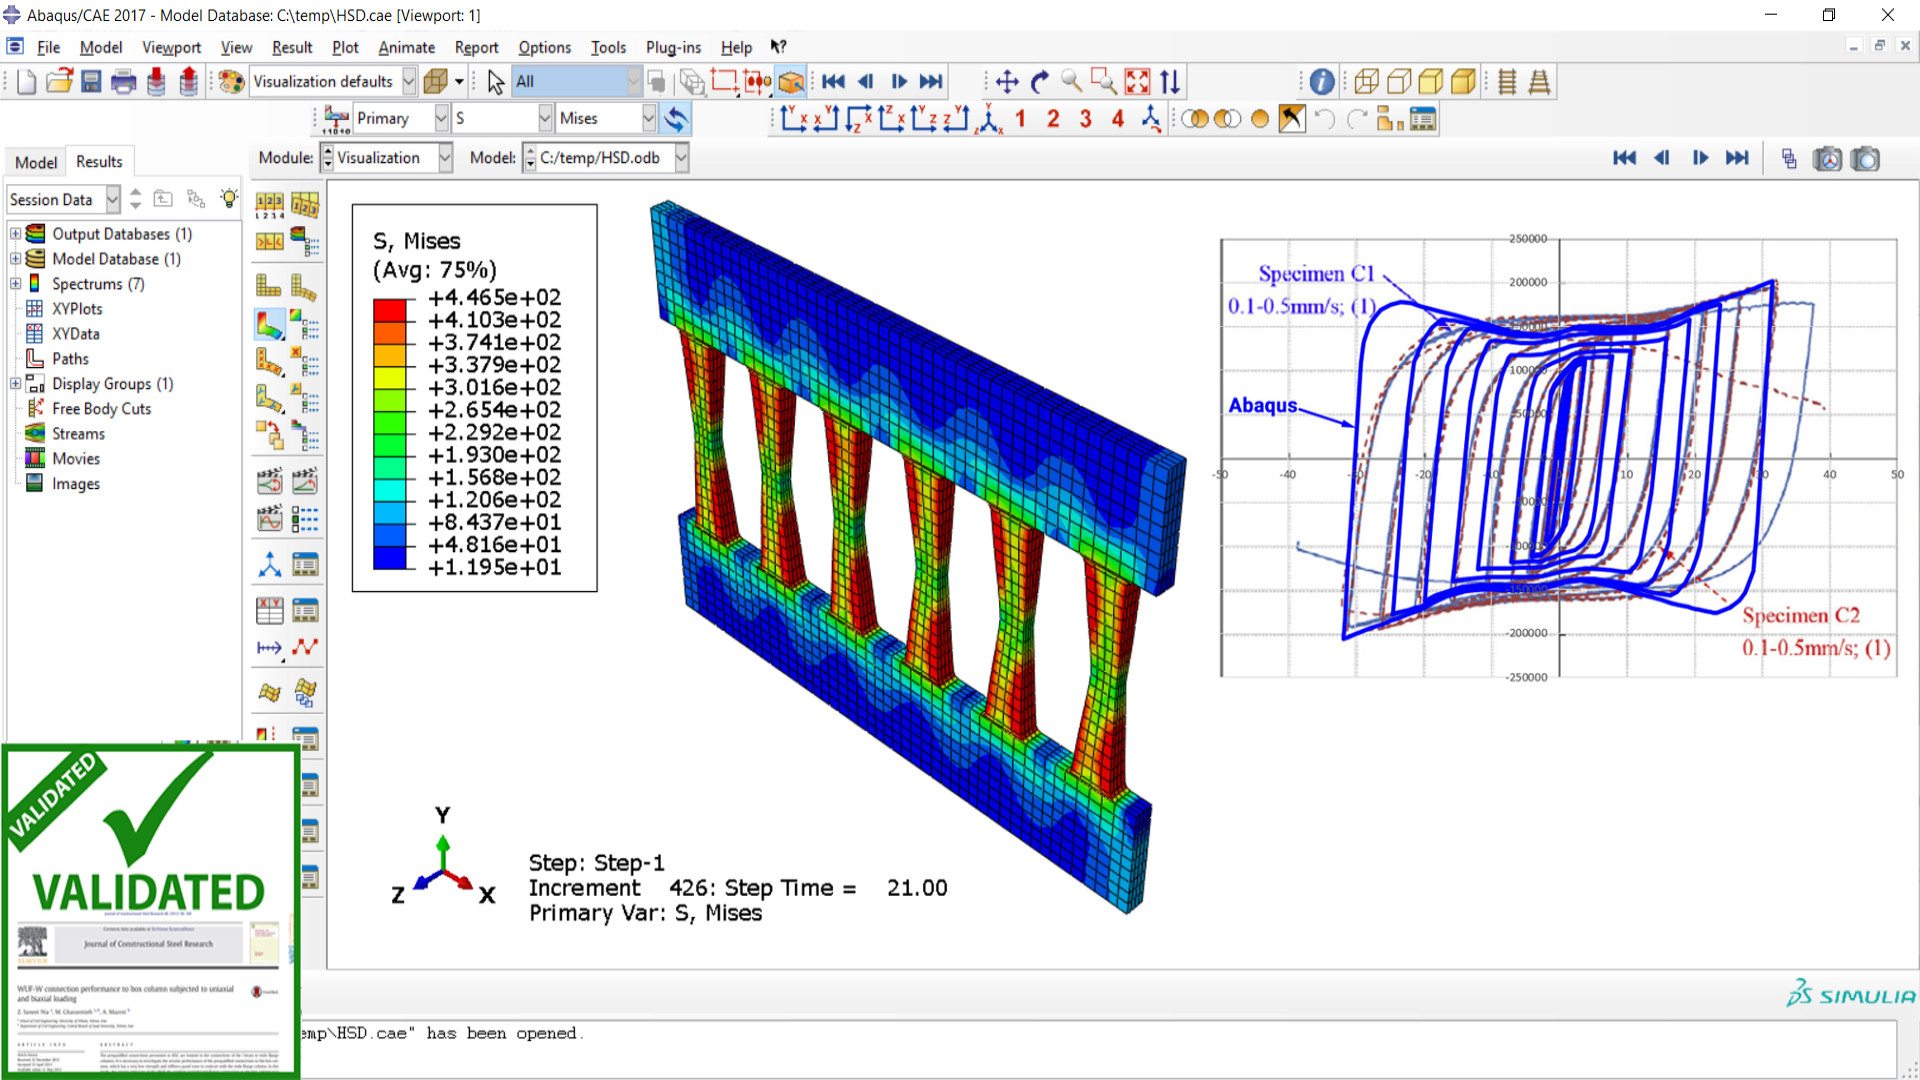Select the pan view tool

[x=1007, y=82]
